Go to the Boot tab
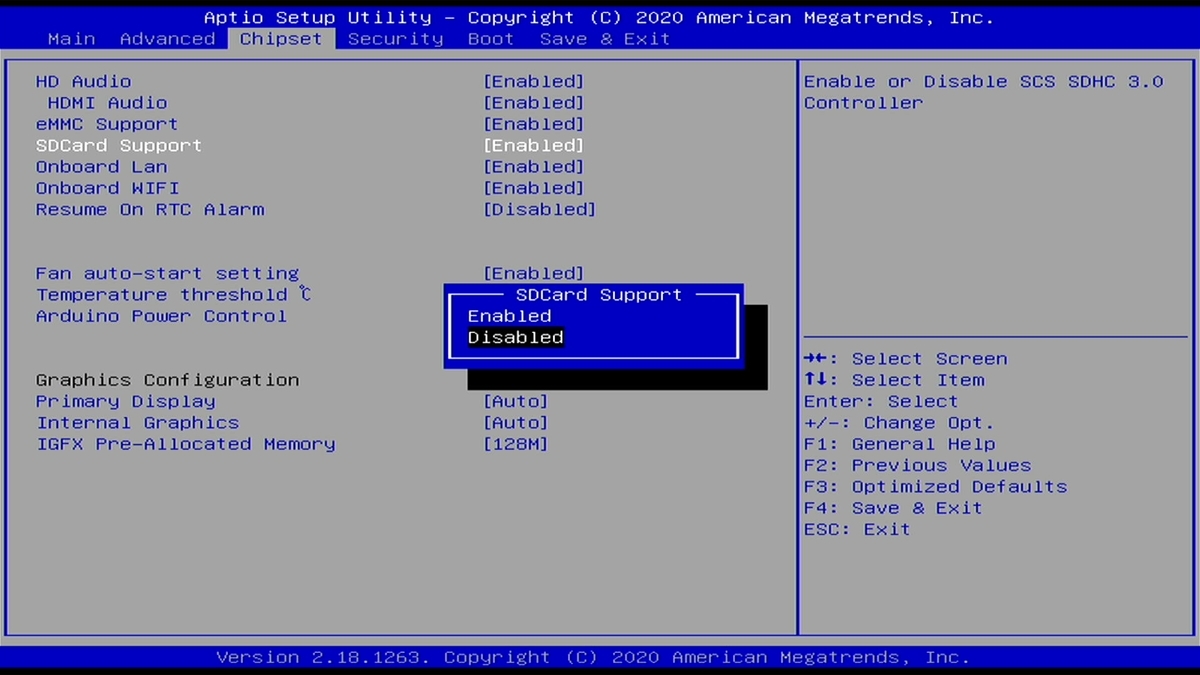1200x675 pixels. coord(490,38)
